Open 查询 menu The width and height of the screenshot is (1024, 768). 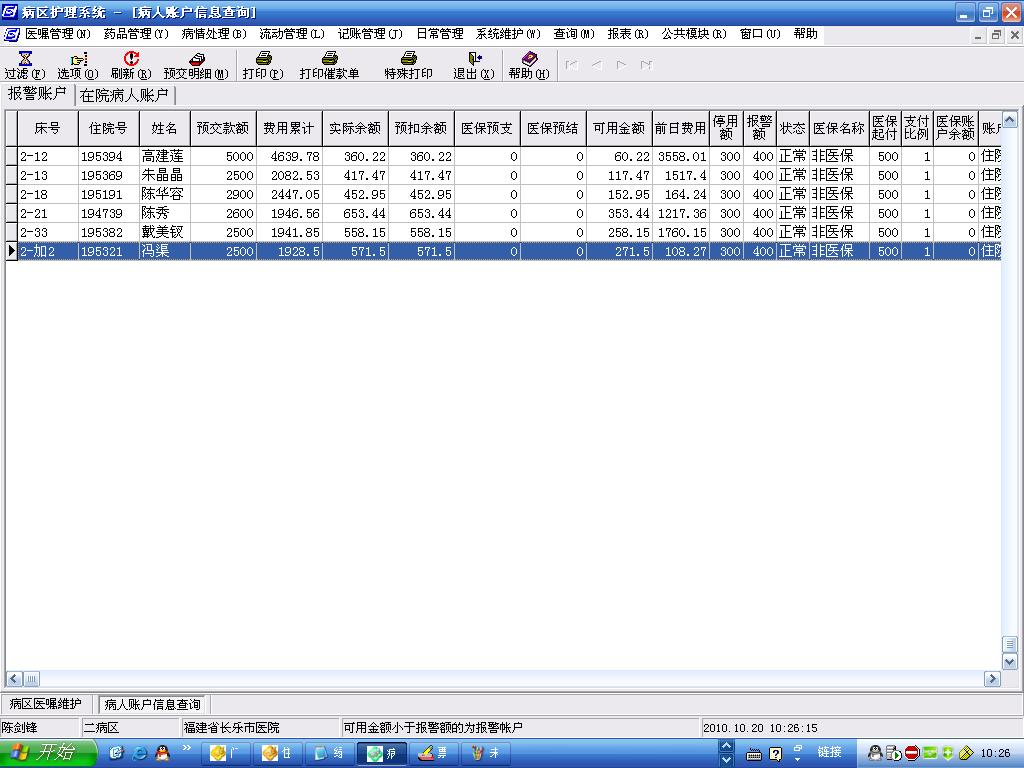pyautogui.click(x=574, y=34)
